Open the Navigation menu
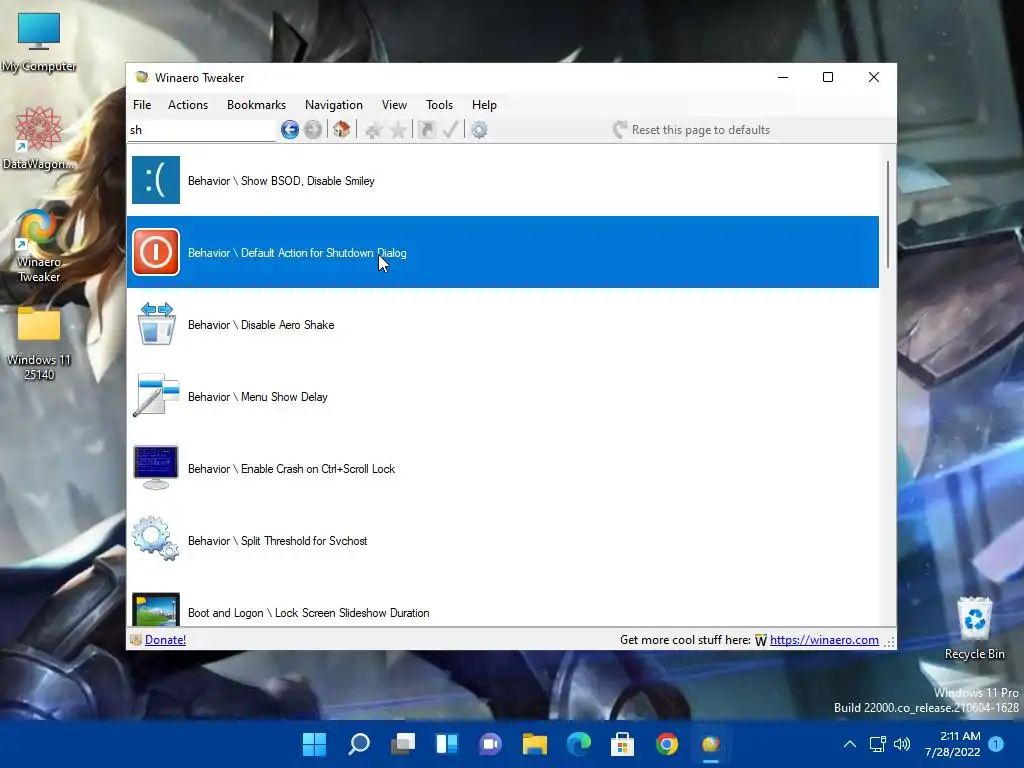The height and width of the screenshot is (768, 1024). [x=334, y=104]
